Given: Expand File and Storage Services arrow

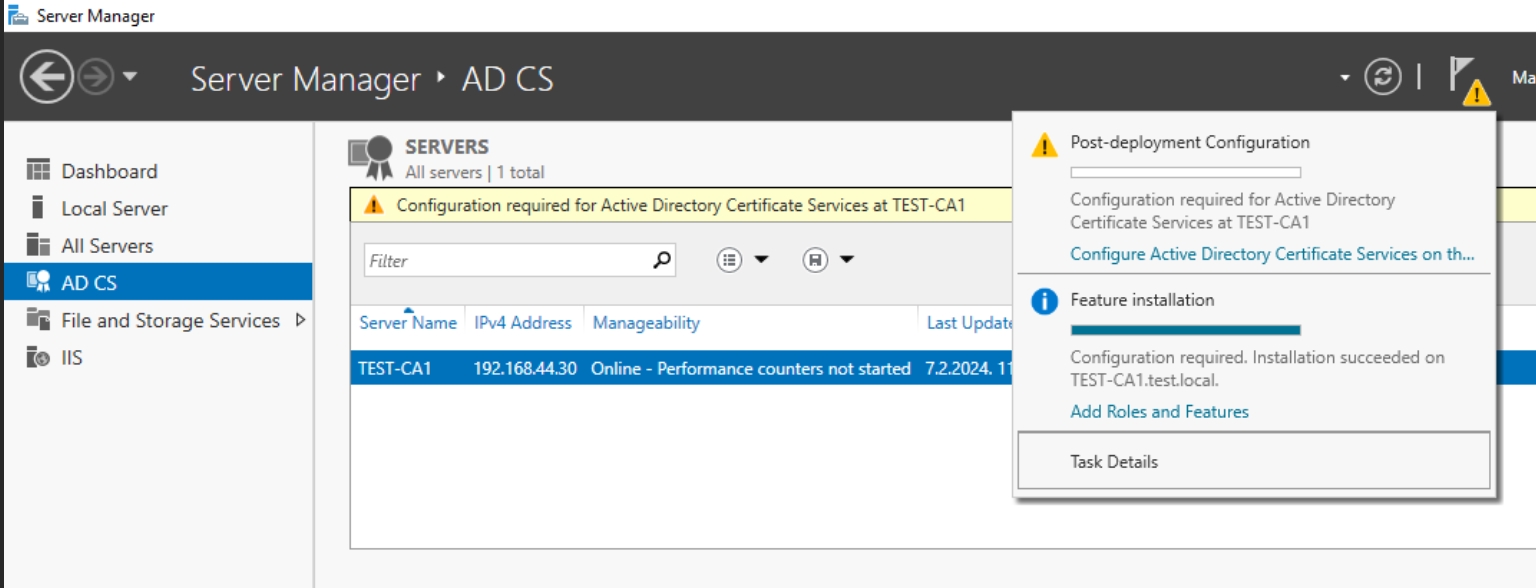Looking at the screenshot, I should 300,320.
